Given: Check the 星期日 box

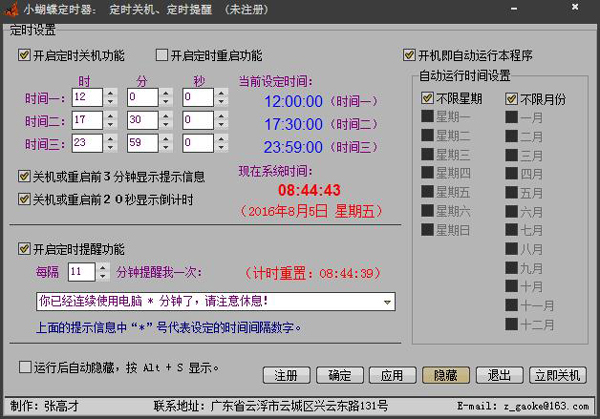Looking at the screenshot, I should [x=427, y=230].
